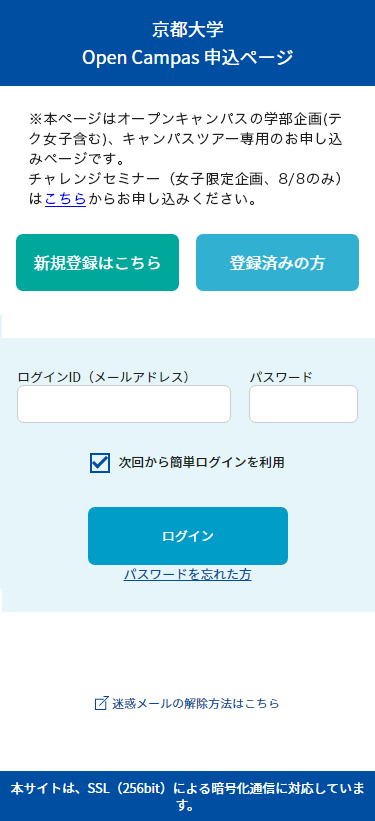Viewport: 375px width, 821px height.
Task: Click the light blue login panel background
Action: [188, 474]
